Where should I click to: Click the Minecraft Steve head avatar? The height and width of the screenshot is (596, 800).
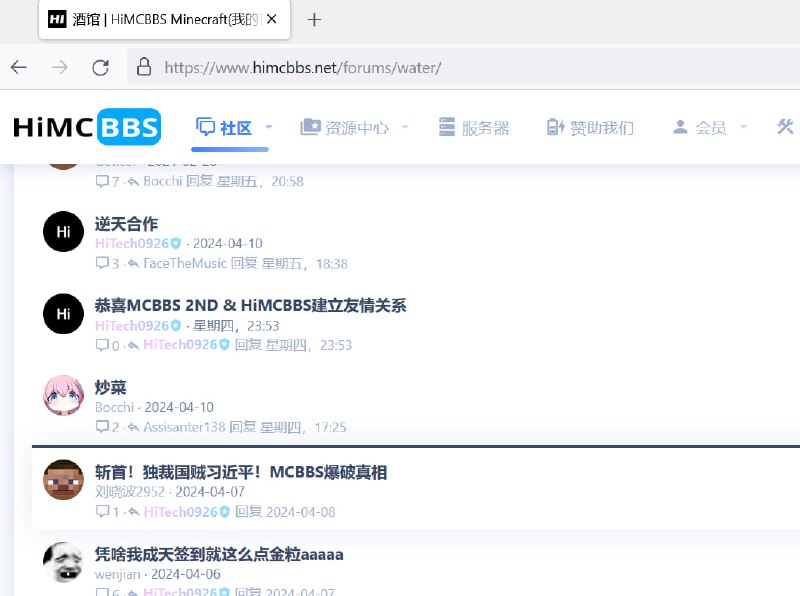point(63,479)
